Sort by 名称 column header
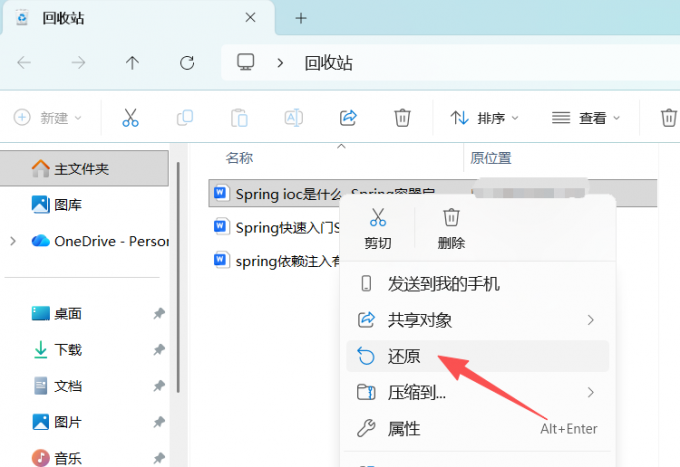This screenshot has height=467, width=680. pyautogui.click(x=239, y=158)
